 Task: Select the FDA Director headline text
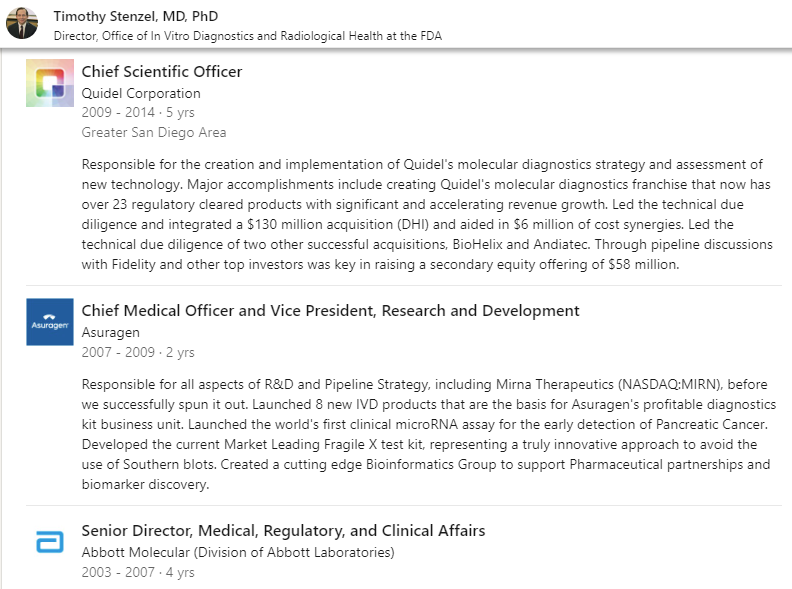247,35
